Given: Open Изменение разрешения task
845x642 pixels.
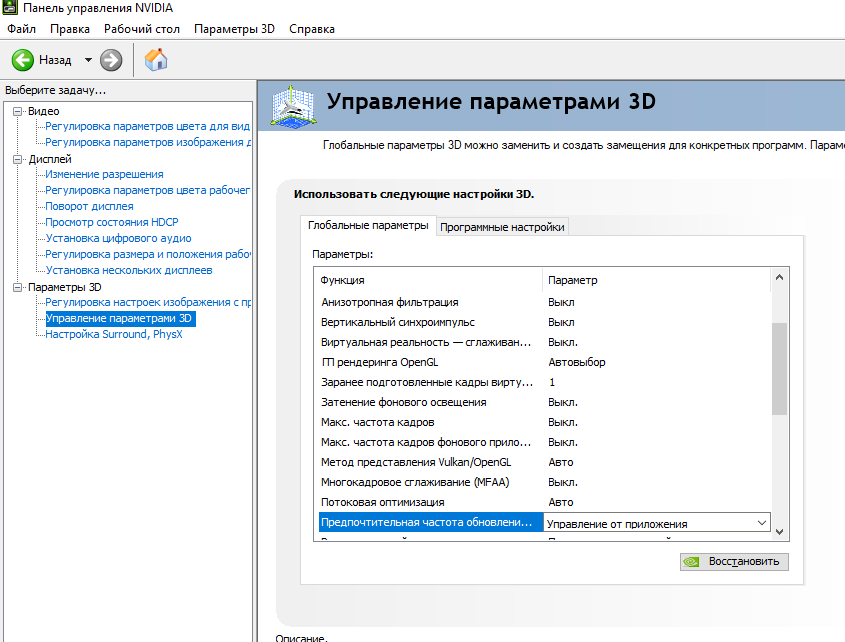Looking at the screenshot, I should pyautogui.click(x=104, y=174).
